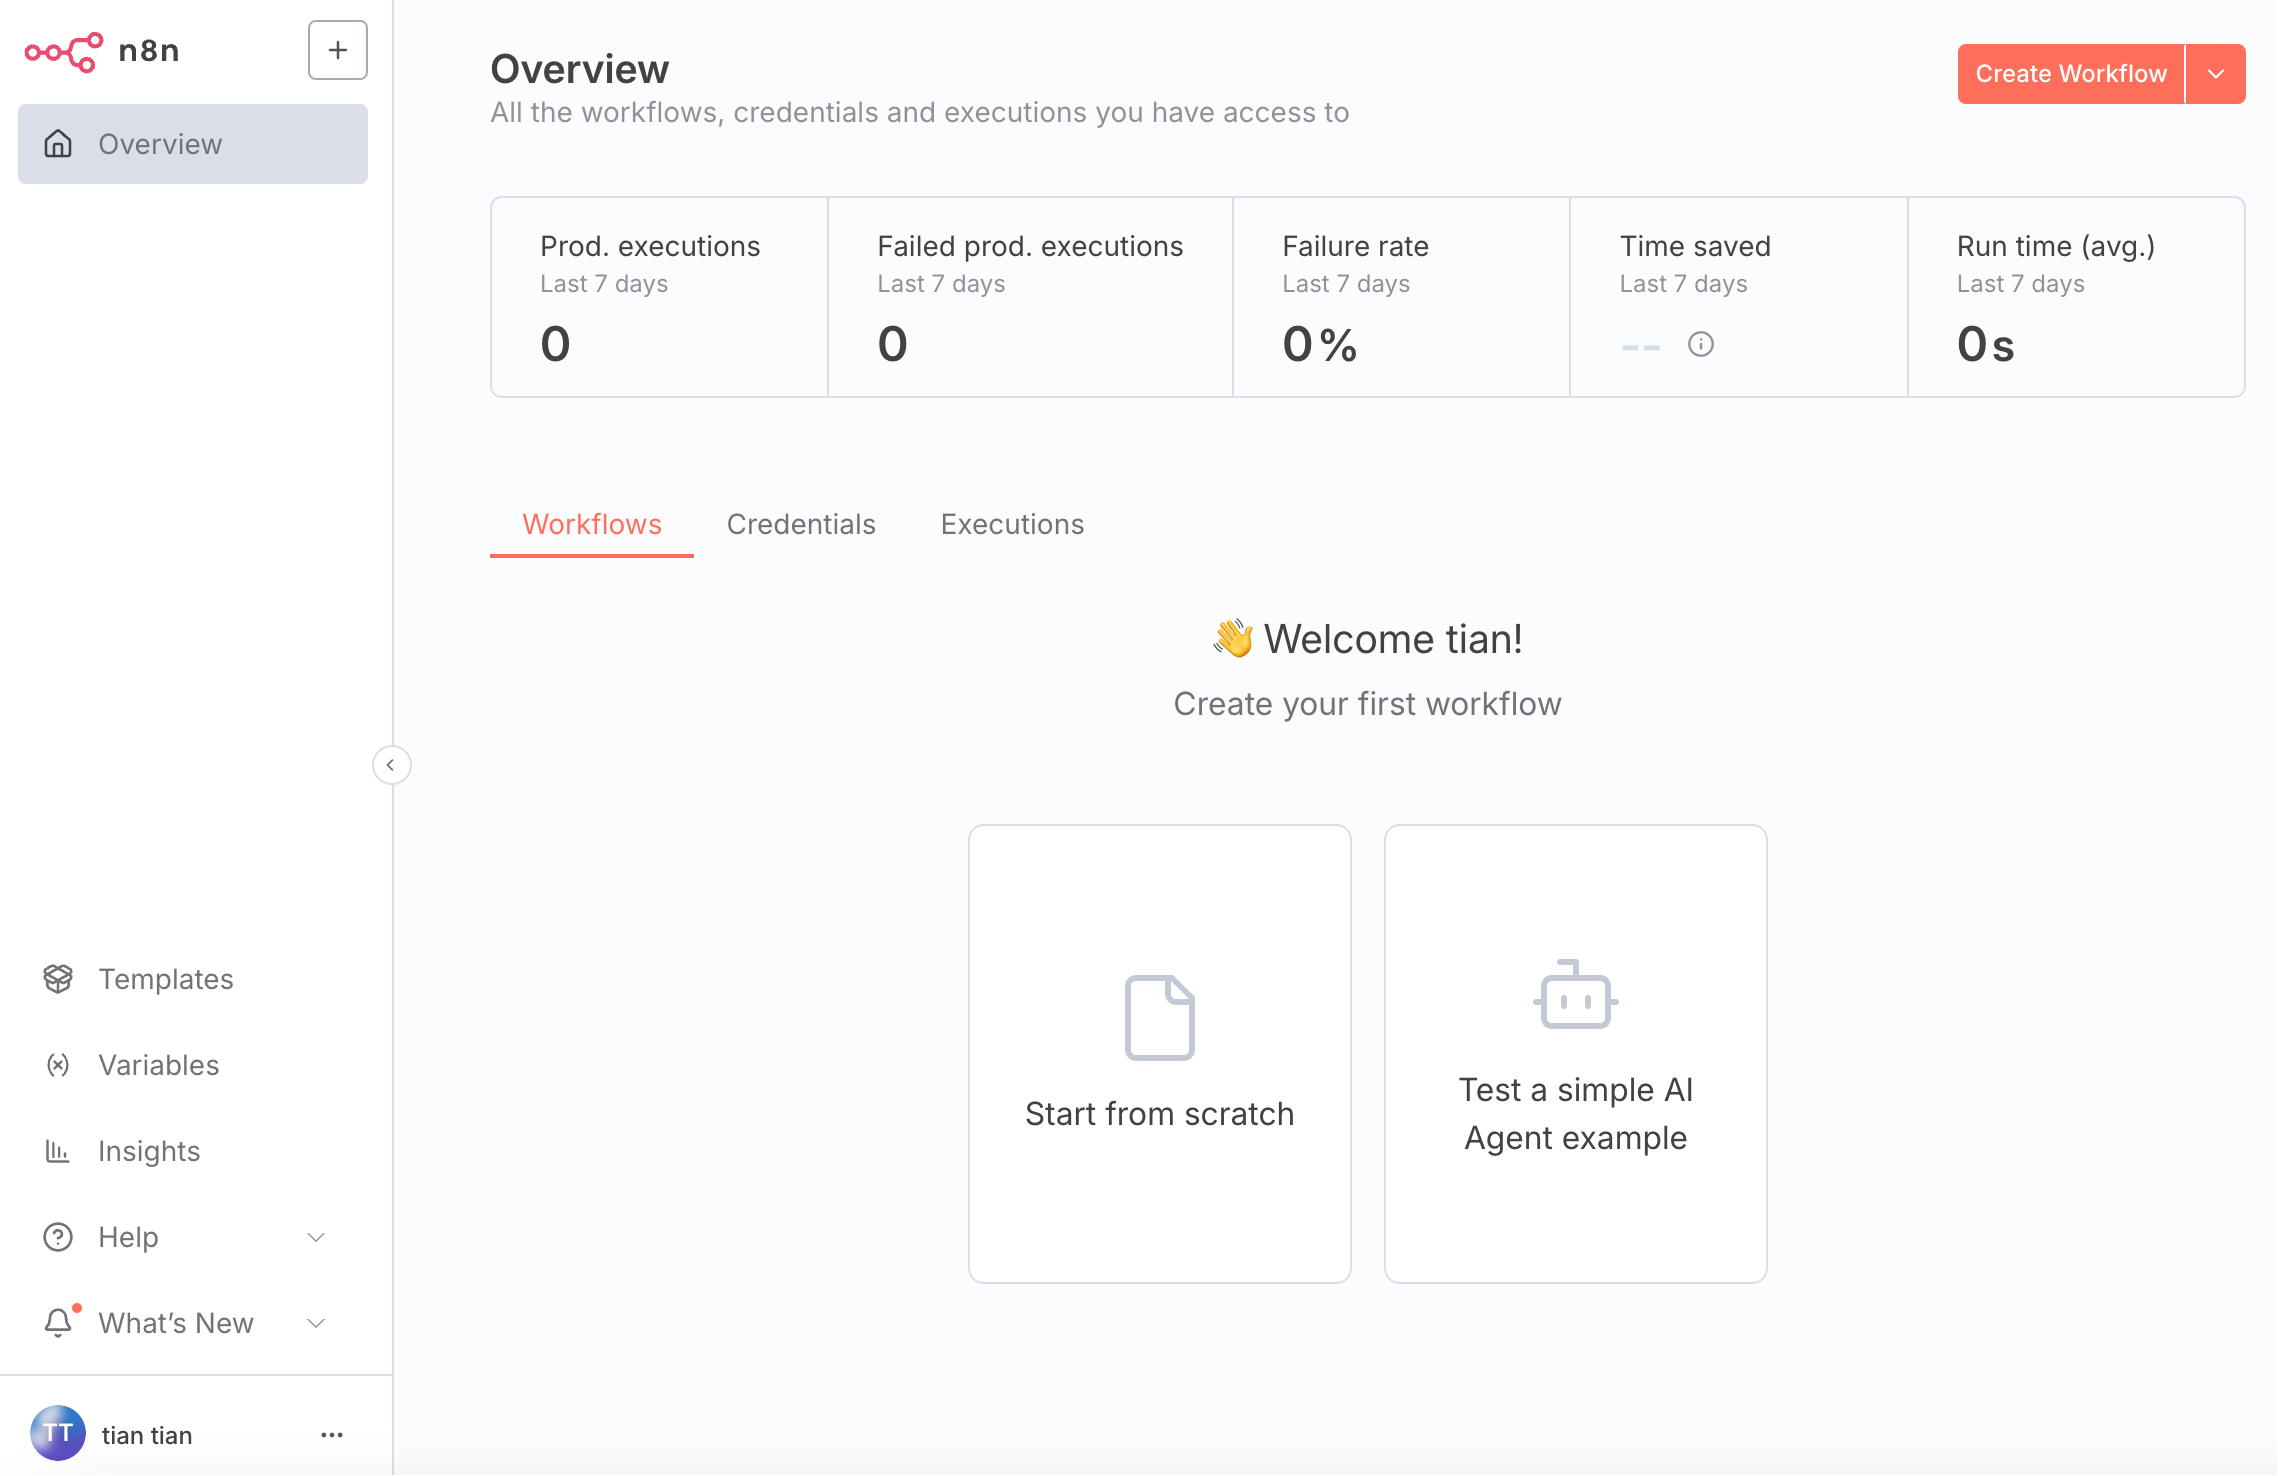Open user options three-dot menu

(332, 1435)
